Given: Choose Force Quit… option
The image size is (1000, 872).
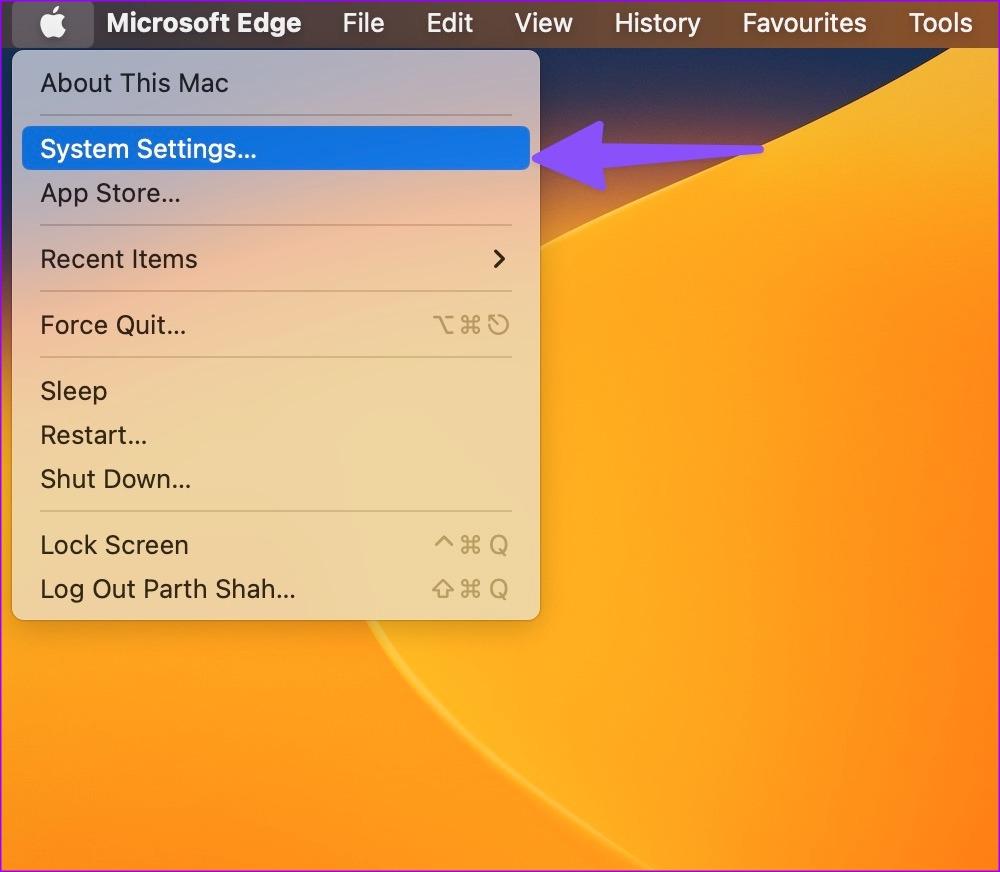Looking at the screenshot, I should pyautogui.click(x=276, y=325).
